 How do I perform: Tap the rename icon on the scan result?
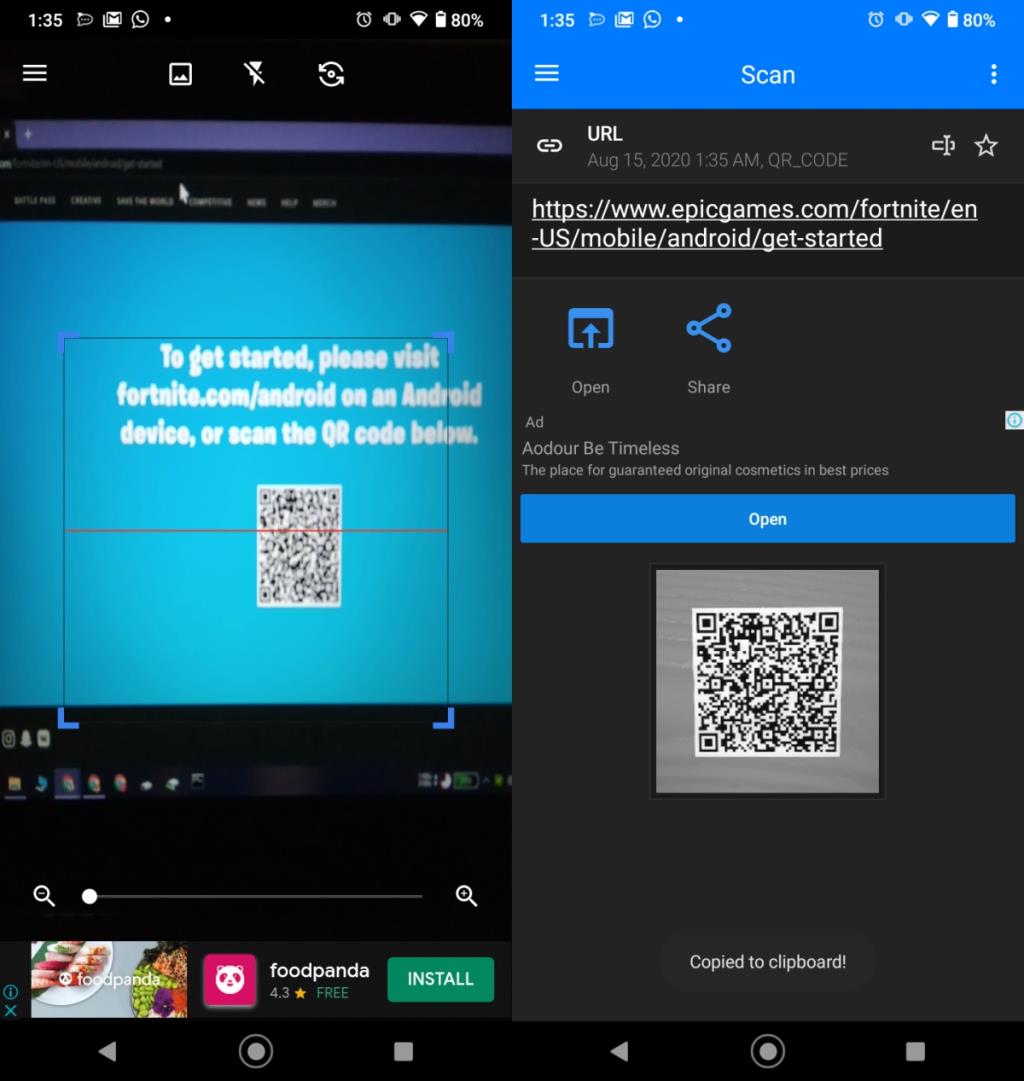click(x=943, y=145)
